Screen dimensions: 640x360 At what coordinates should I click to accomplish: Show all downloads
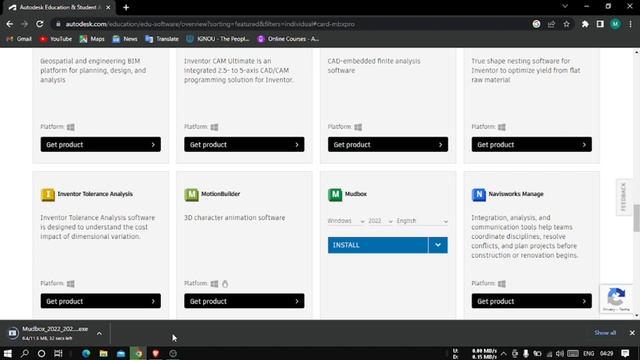[x=605, y=333]
